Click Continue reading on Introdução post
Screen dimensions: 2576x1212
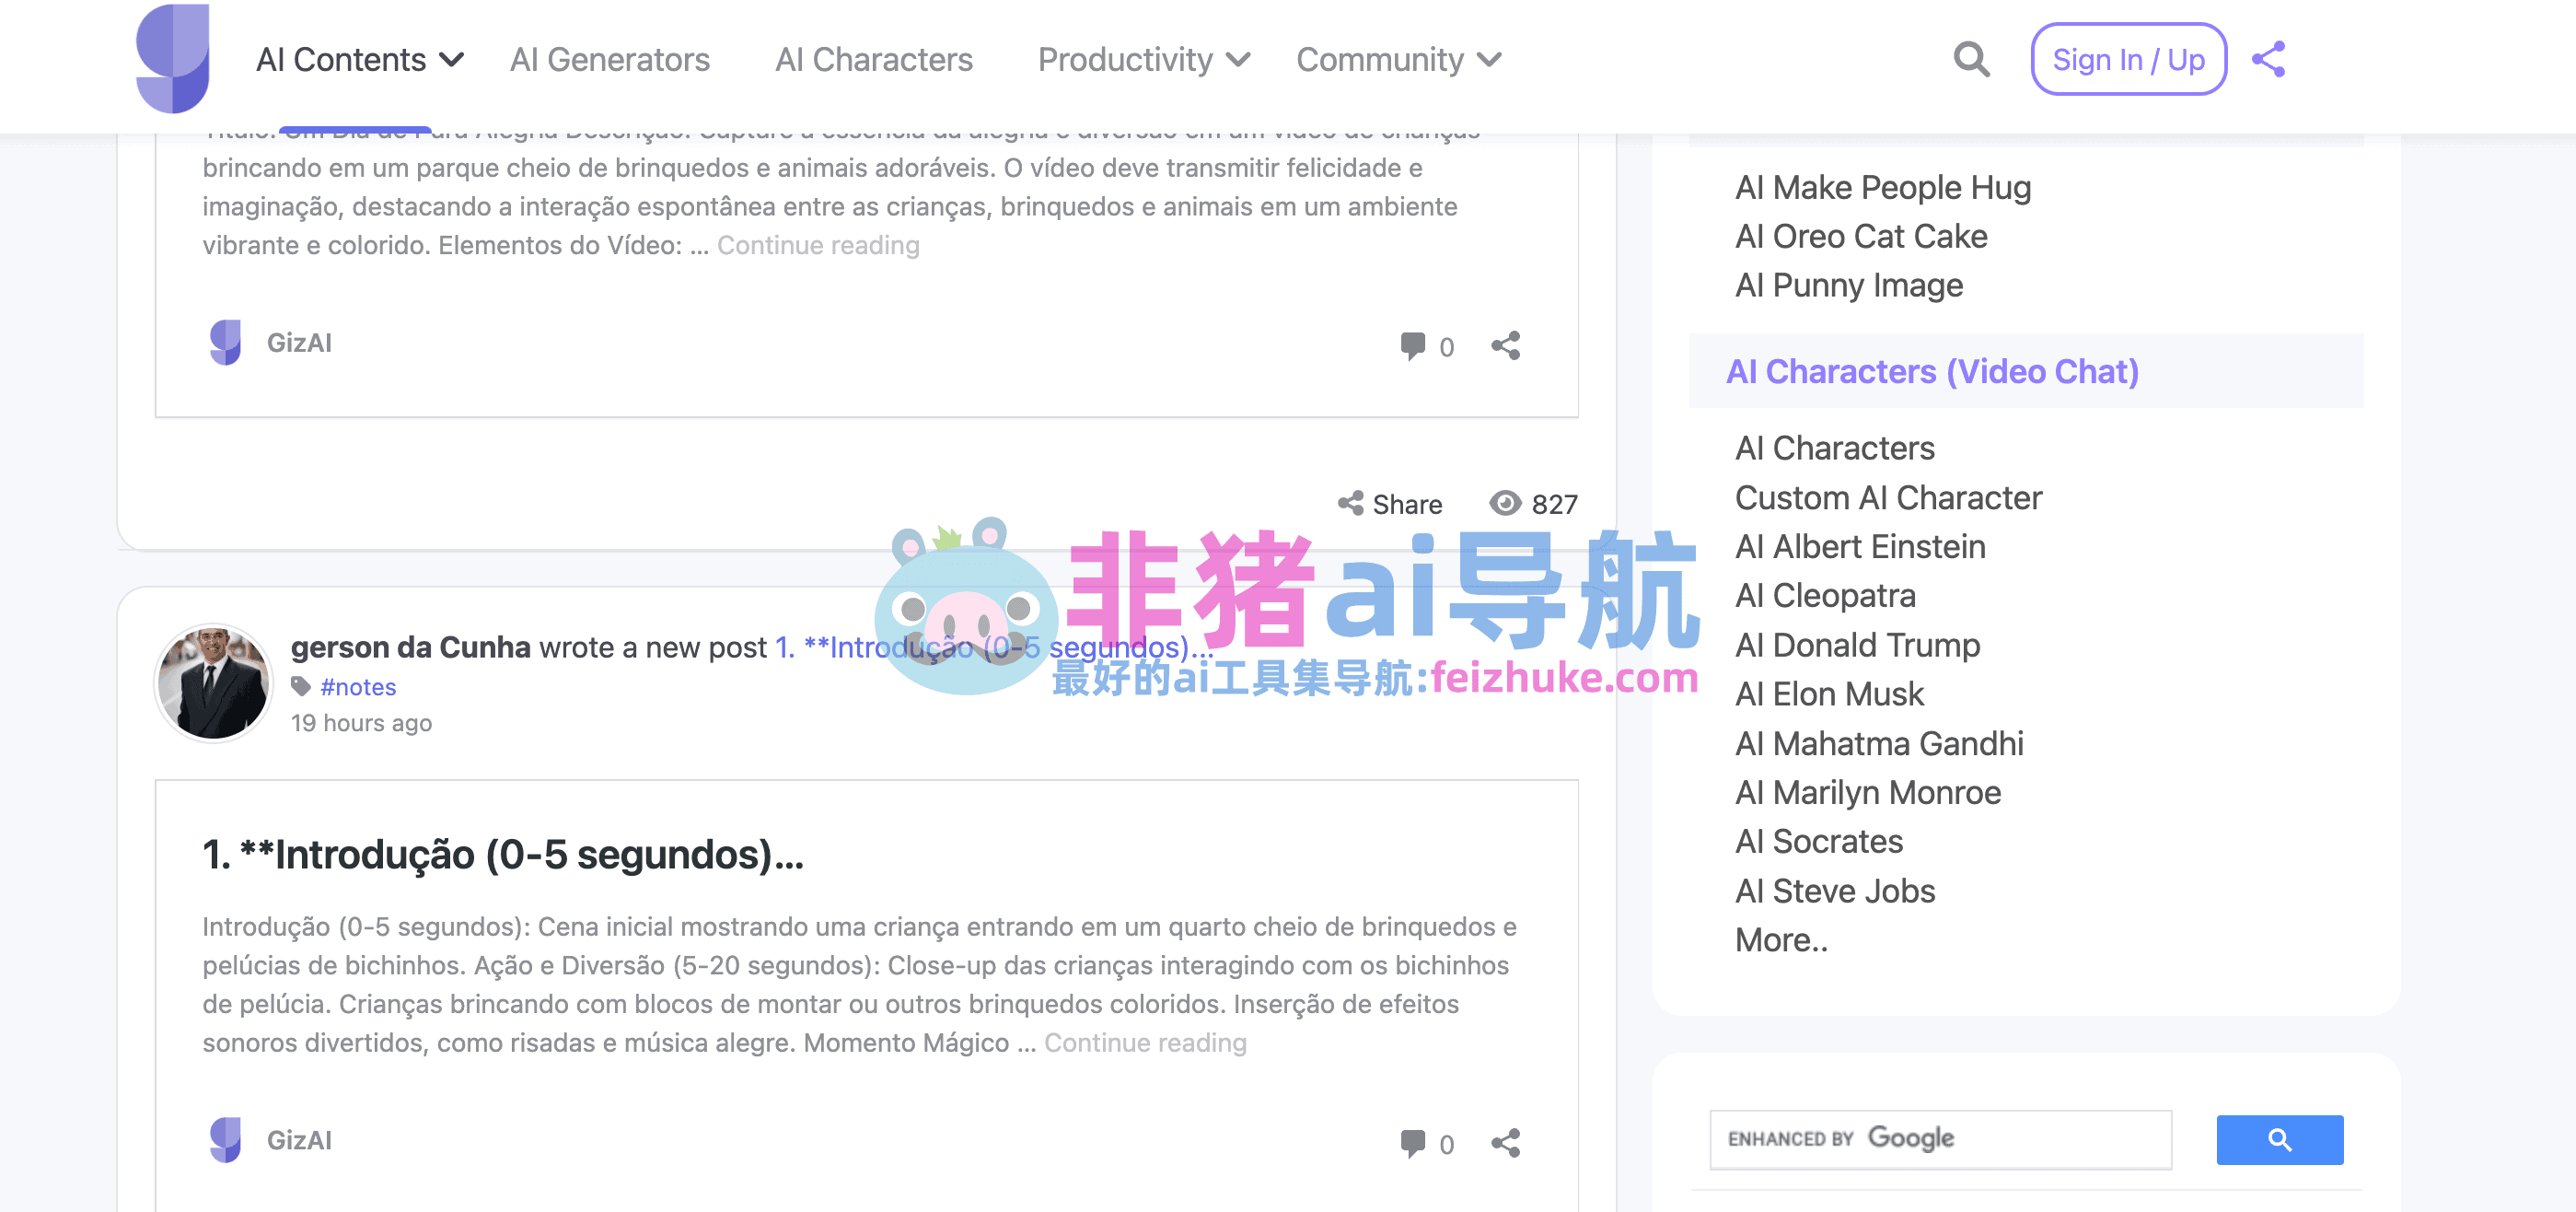(1144, 1043)
